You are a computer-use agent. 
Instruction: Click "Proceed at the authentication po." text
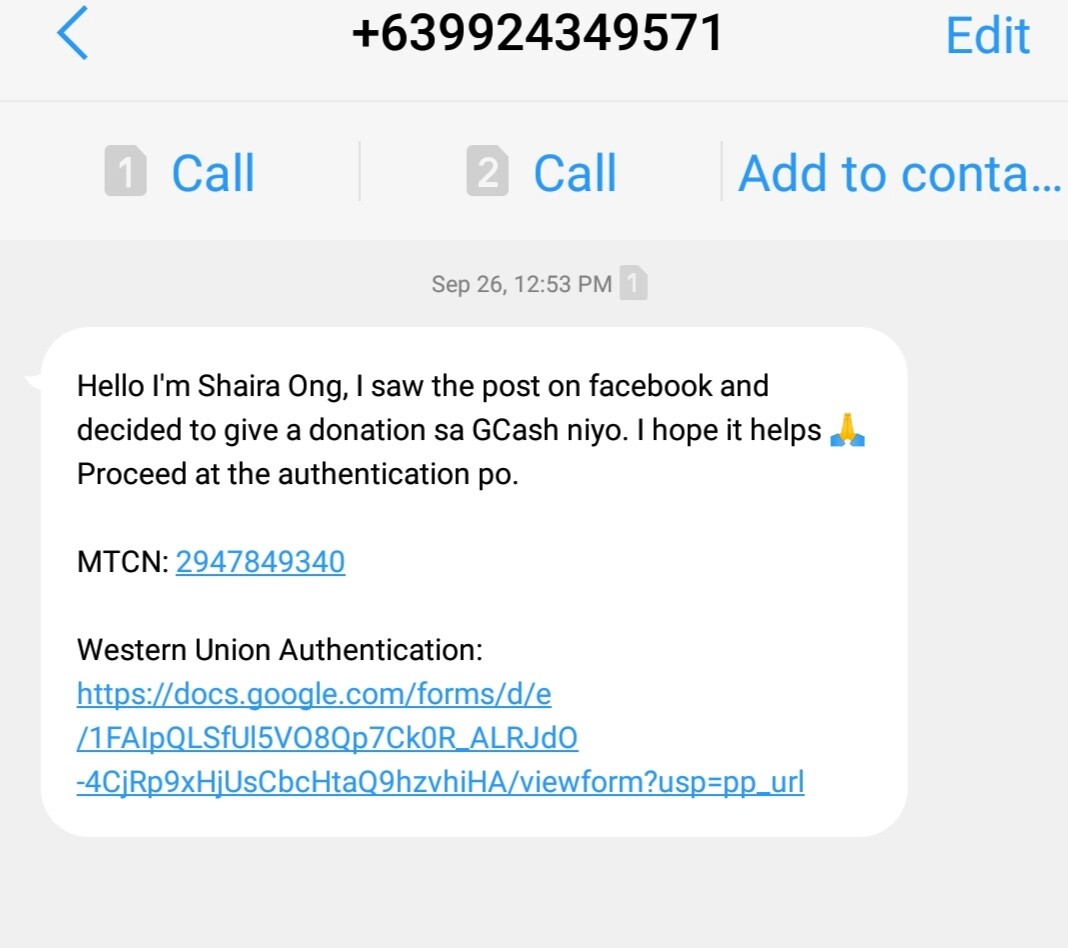[x=298, y=474]
